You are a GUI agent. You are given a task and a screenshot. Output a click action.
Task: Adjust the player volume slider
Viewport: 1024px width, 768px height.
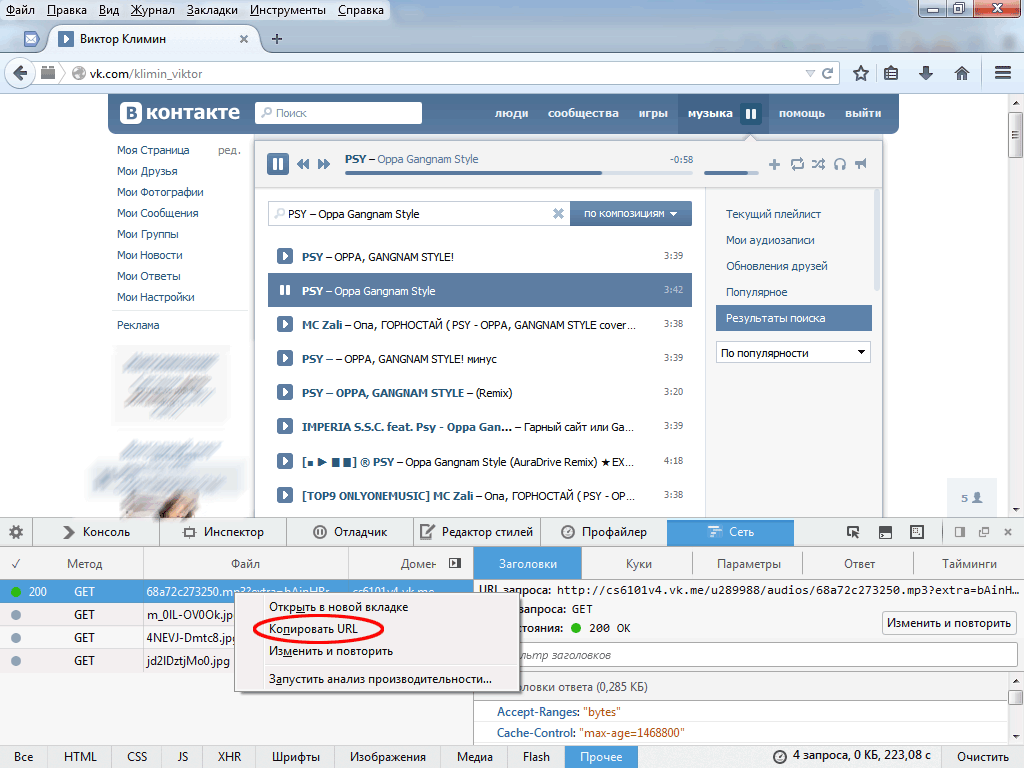point(731,173)
